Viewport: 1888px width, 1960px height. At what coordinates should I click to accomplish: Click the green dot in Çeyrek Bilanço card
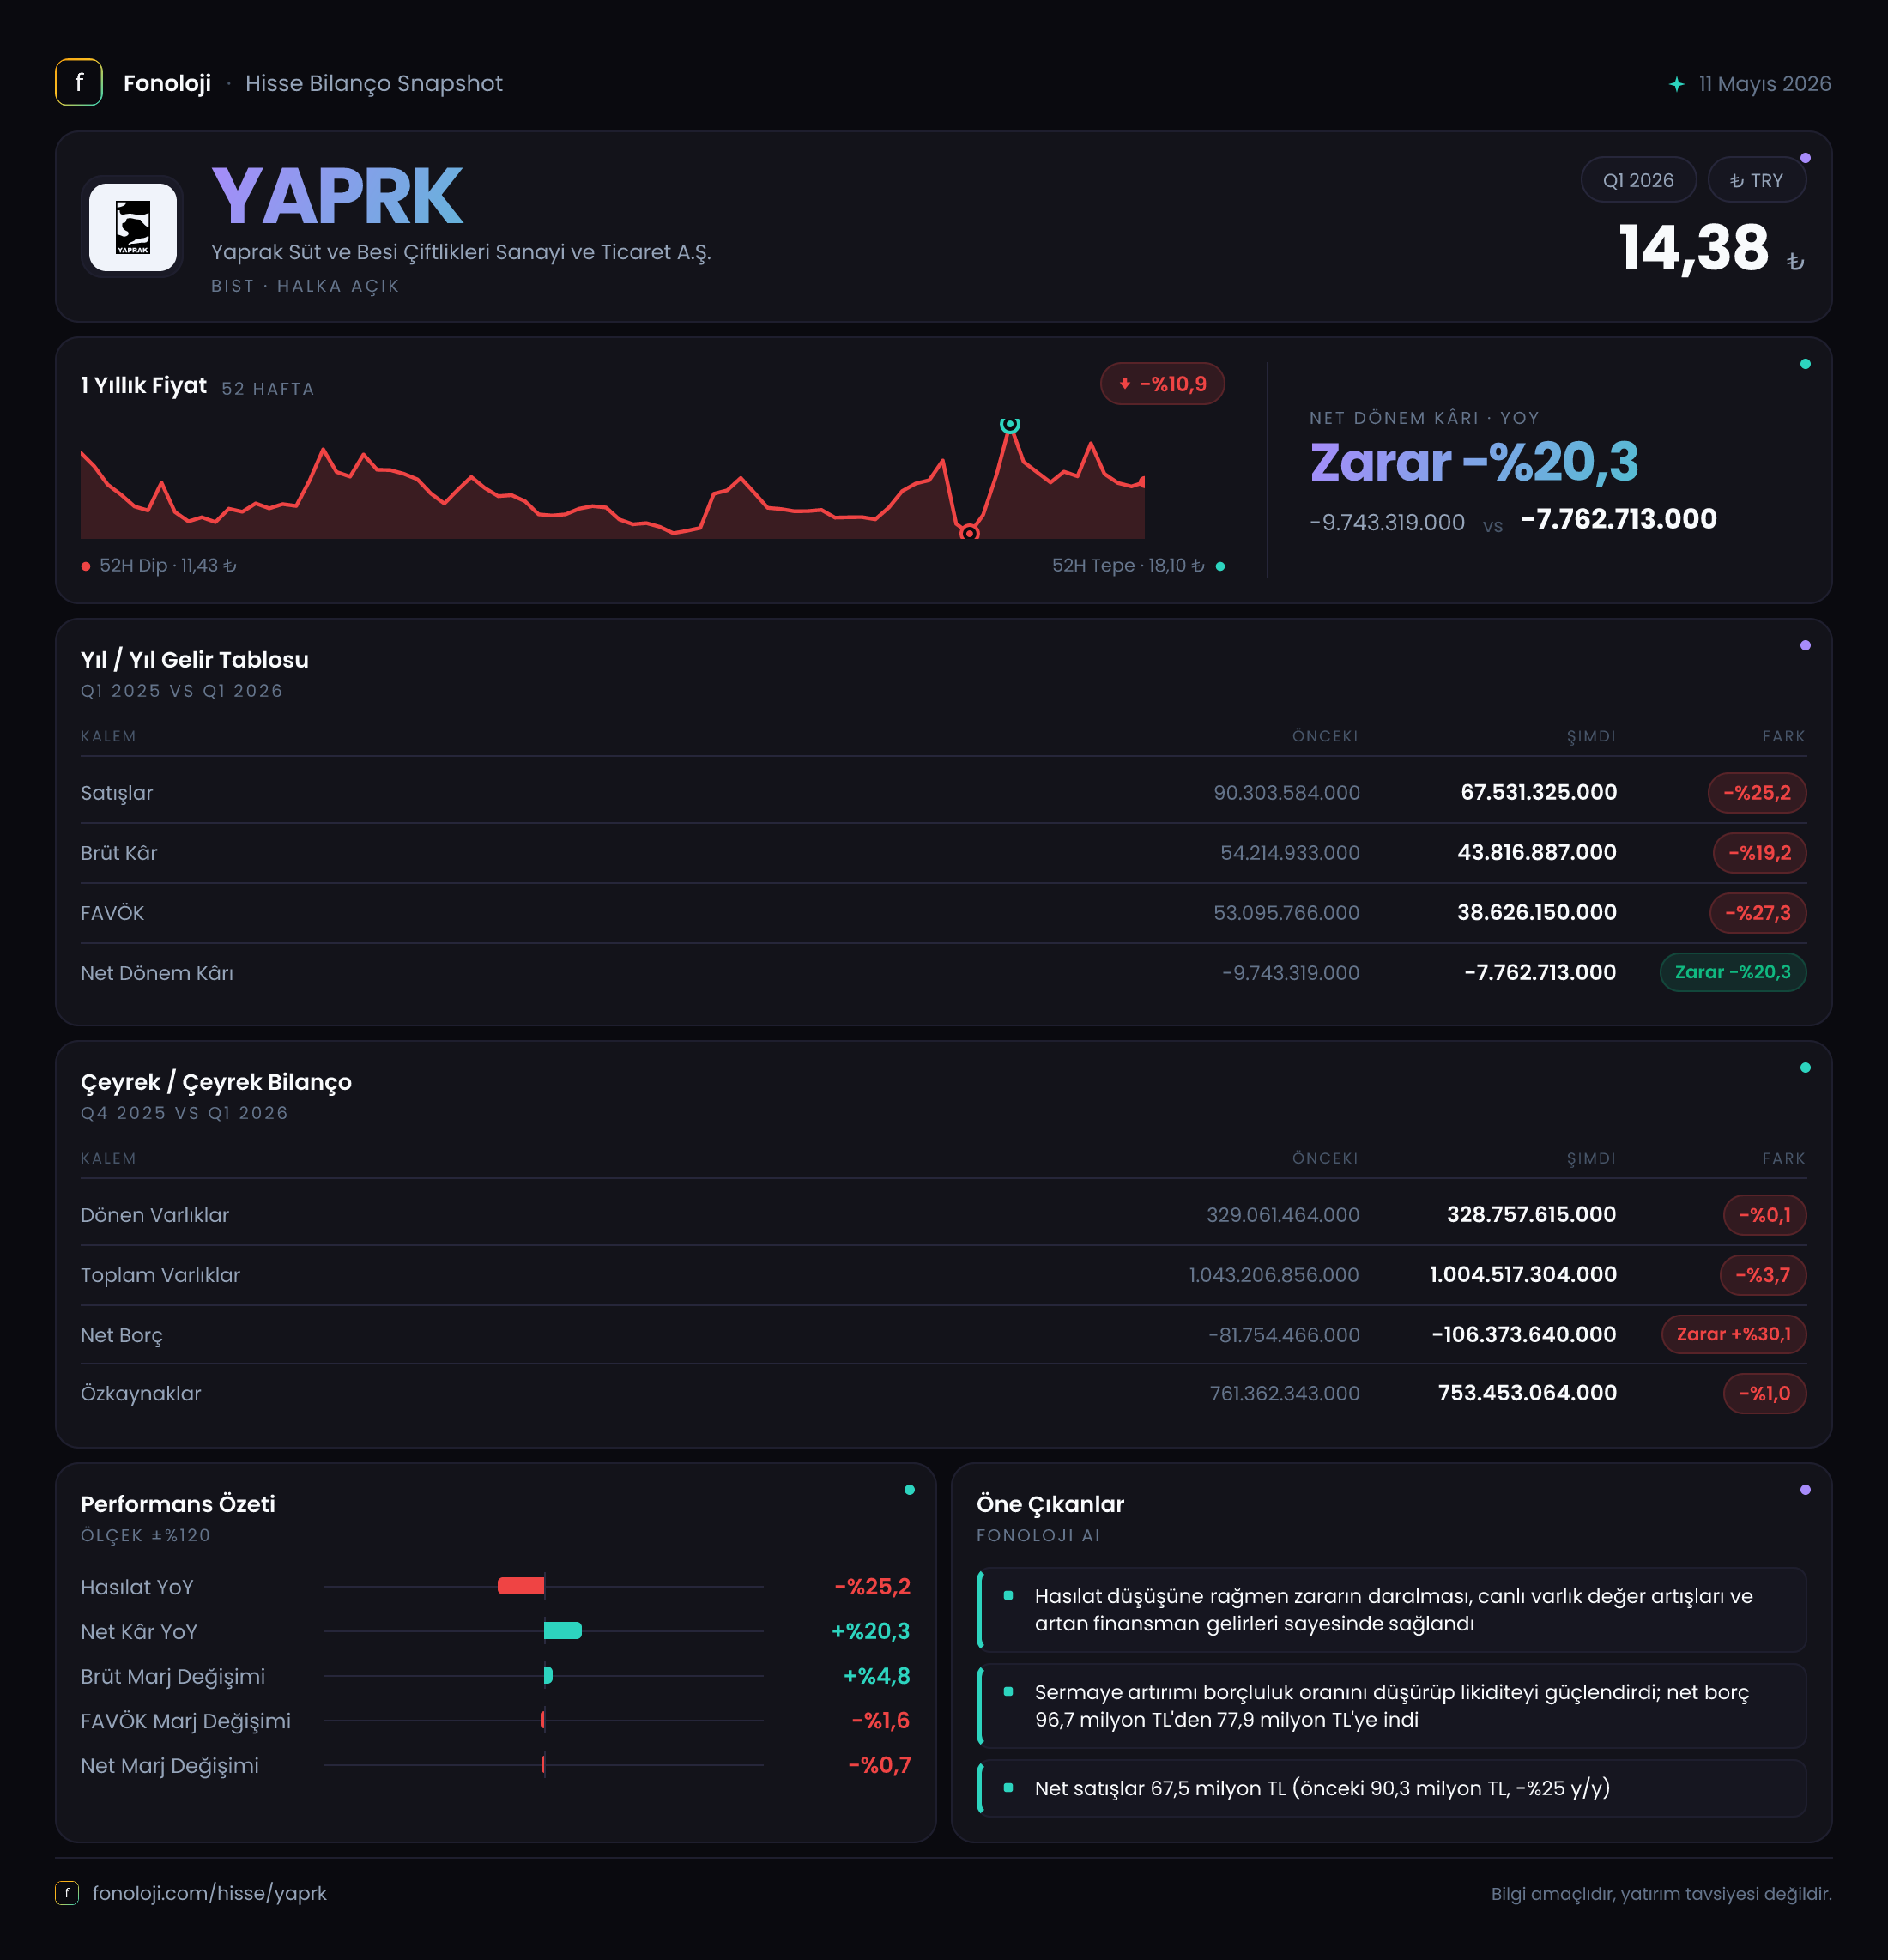click(x=1805, y=1068)
